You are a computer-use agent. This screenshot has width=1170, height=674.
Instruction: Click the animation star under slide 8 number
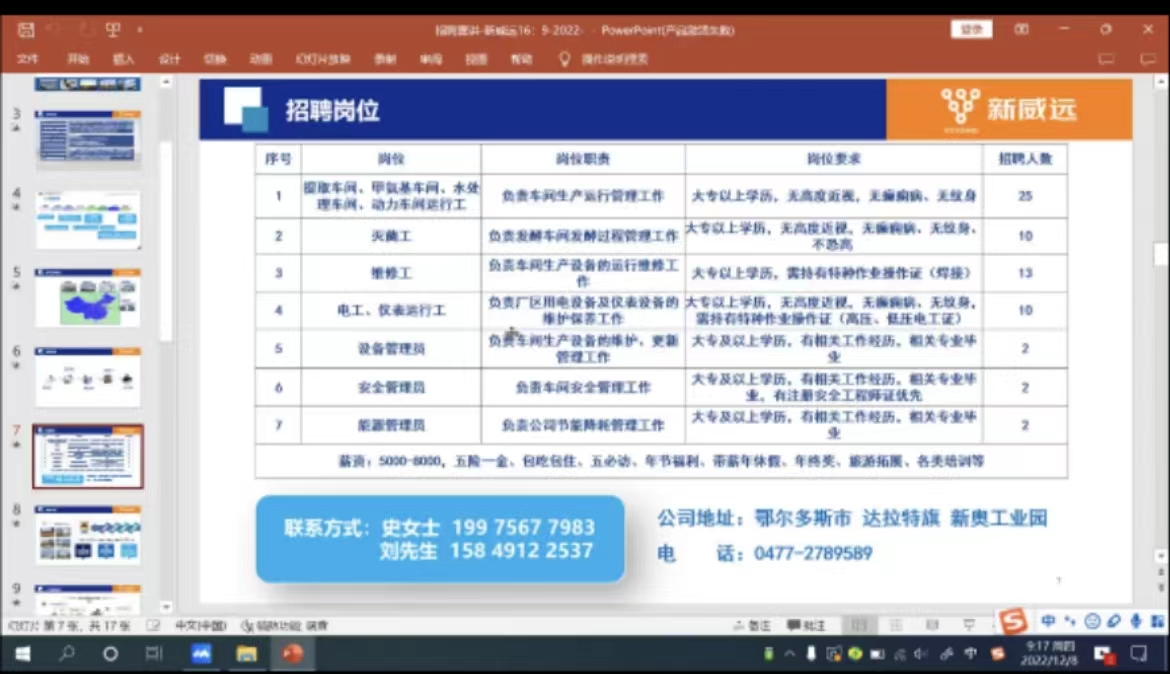click(16, 524)
